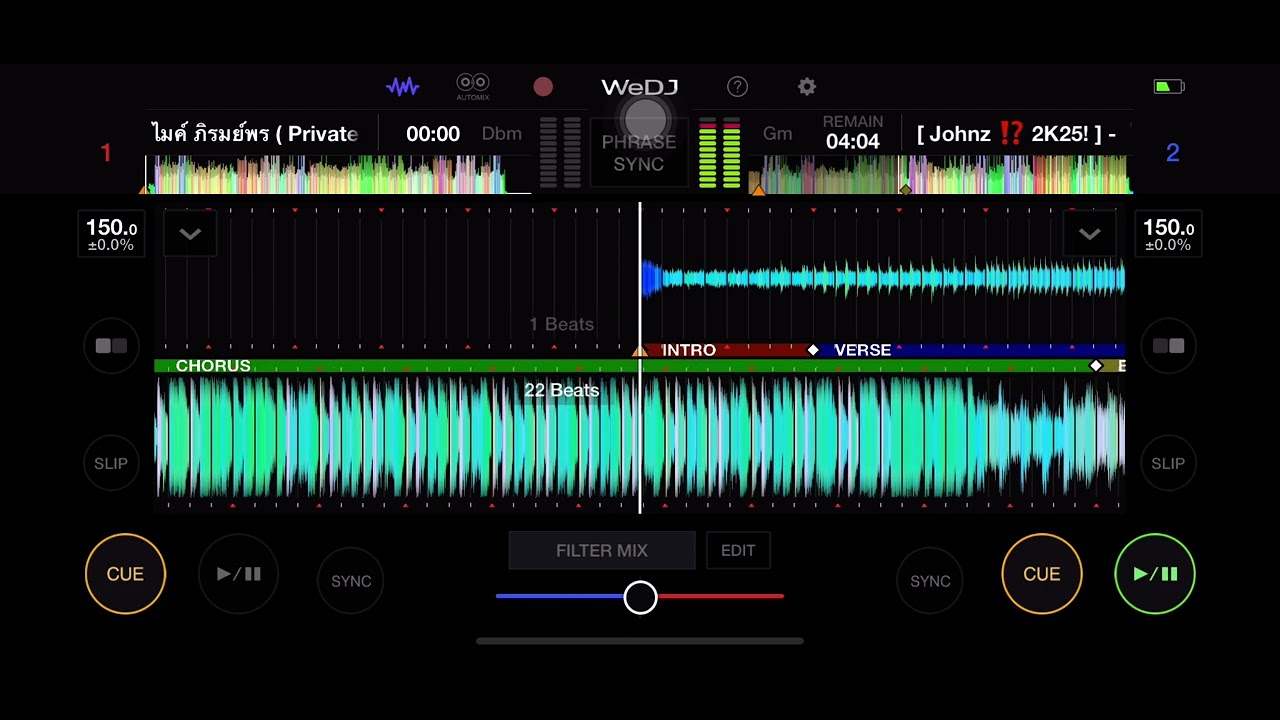Jump to the VERSE phrase marker
Viewport: 1280px width, 720px height.
(x=862, y=350)
